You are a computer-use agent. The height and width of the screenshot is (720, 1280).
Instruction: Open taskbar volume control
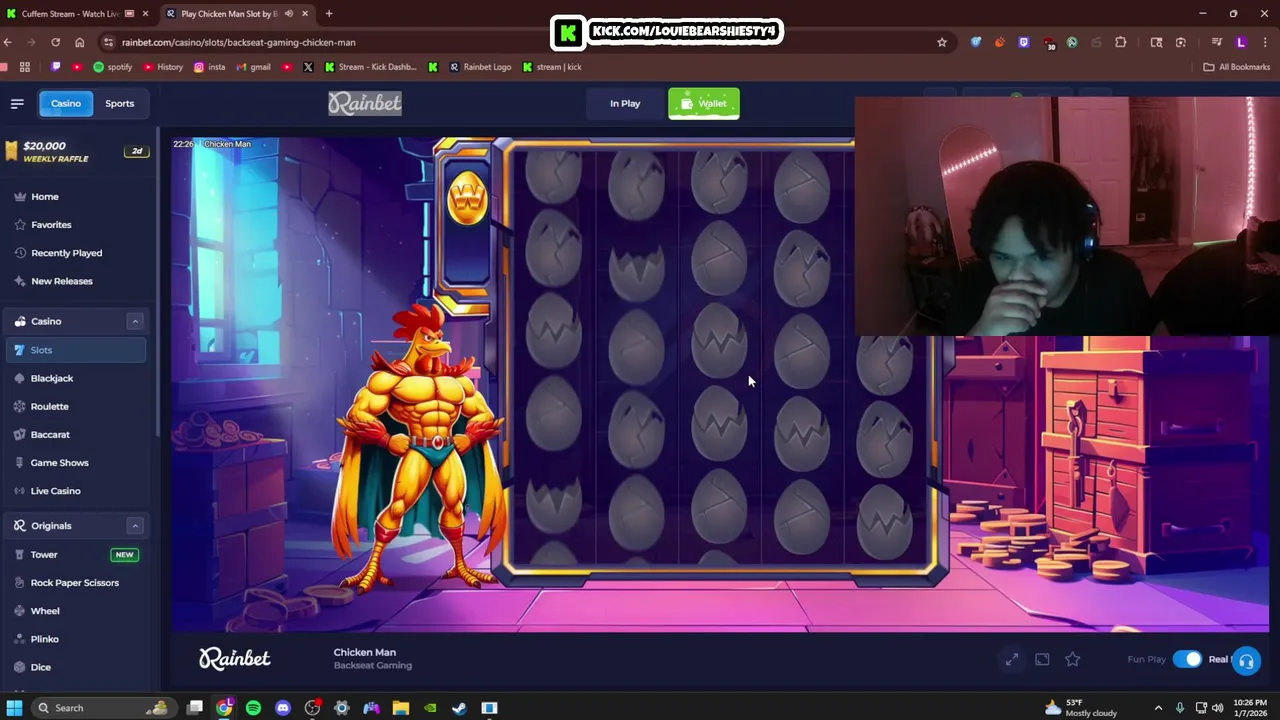pos(1217,708)
